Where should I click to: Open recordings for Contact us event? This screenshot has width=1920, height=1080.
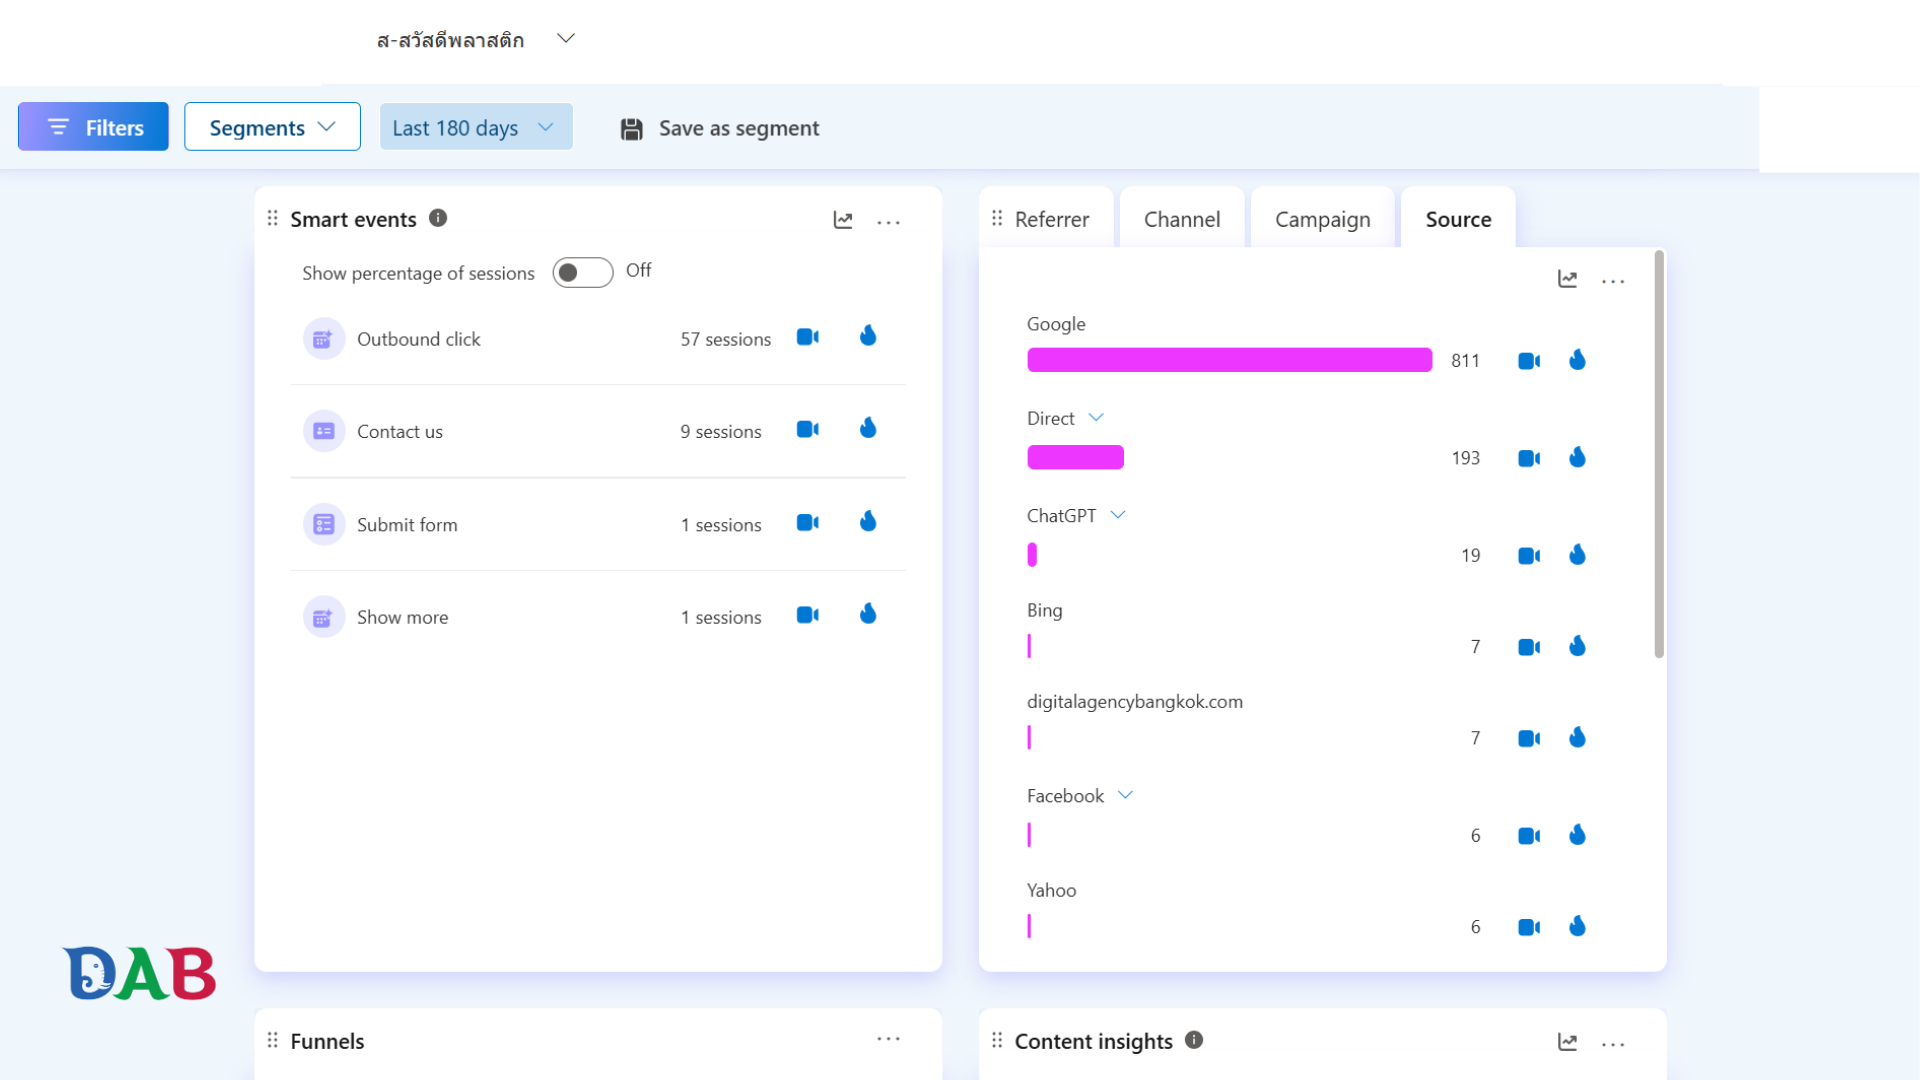tap(808, 430)
